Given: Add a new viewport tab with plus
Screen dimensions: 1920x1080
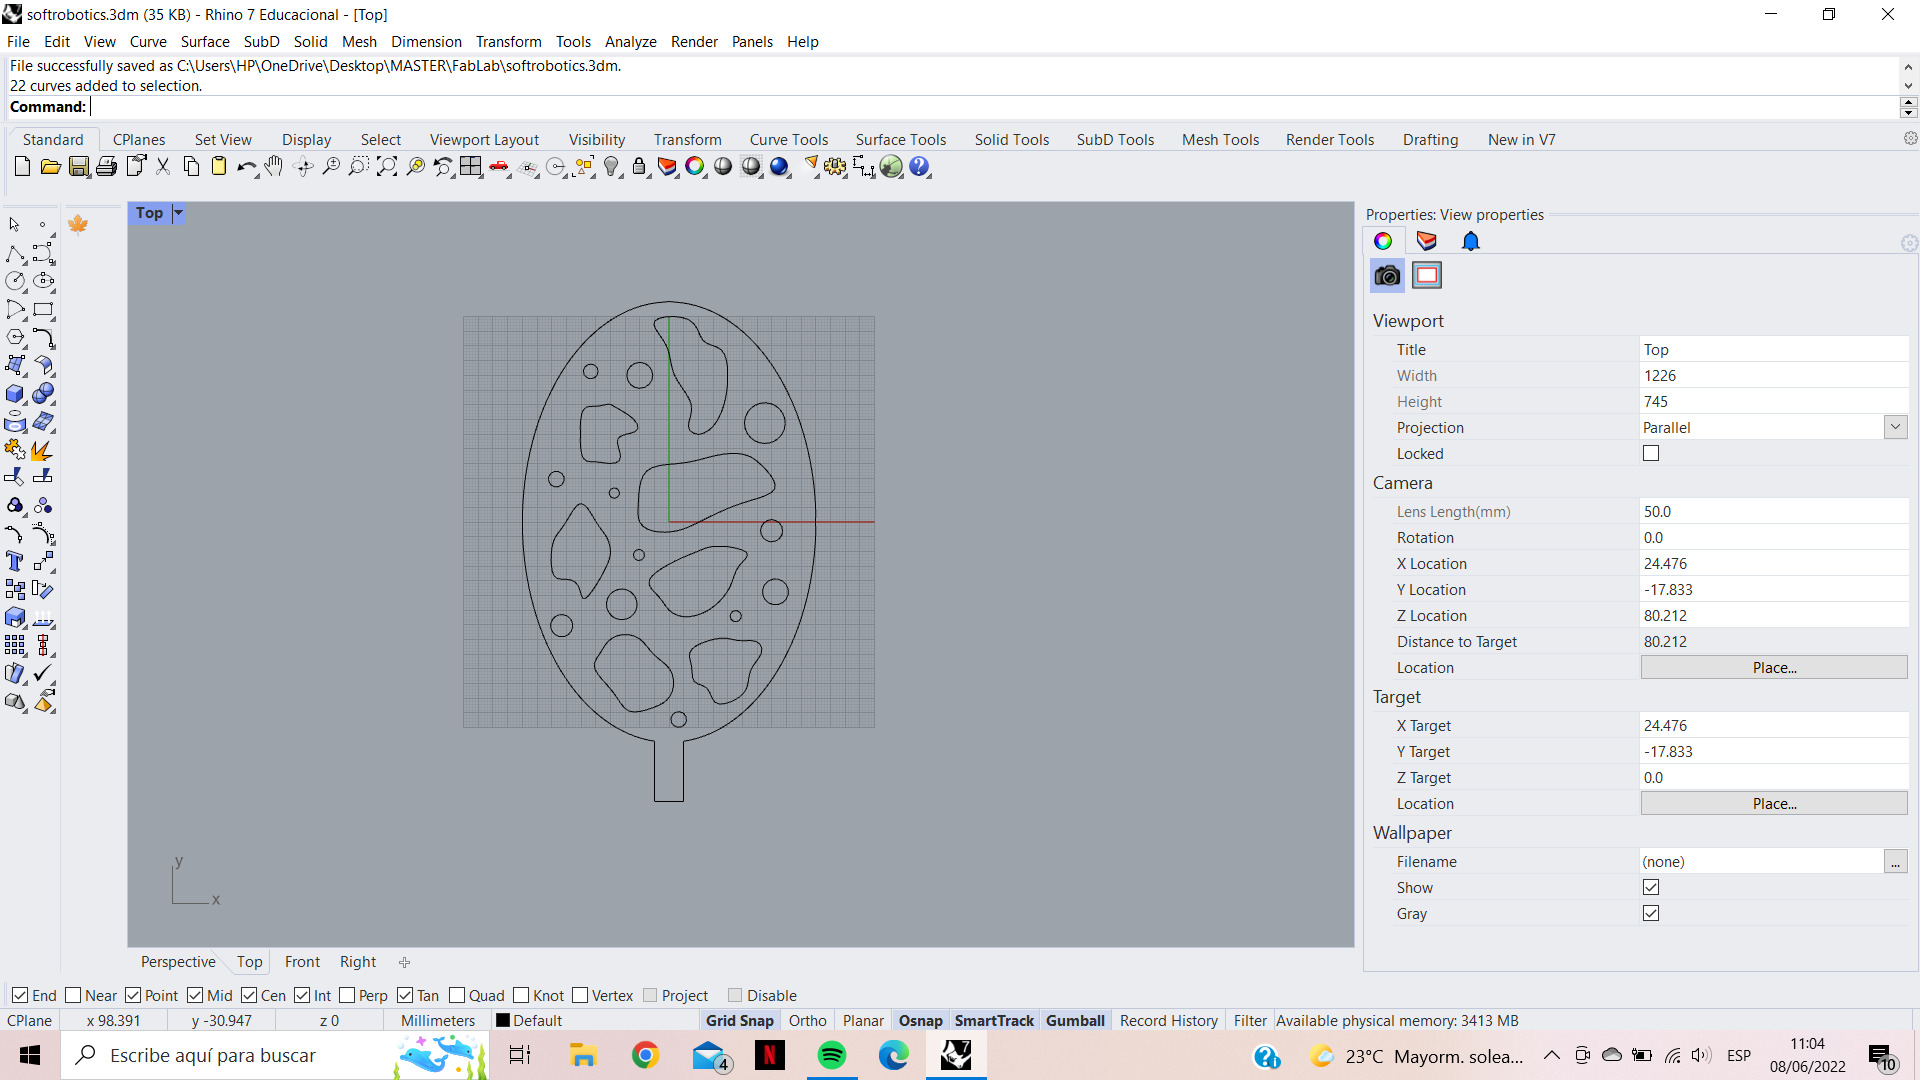Looking at the screenshot, I should click(404, 962).
